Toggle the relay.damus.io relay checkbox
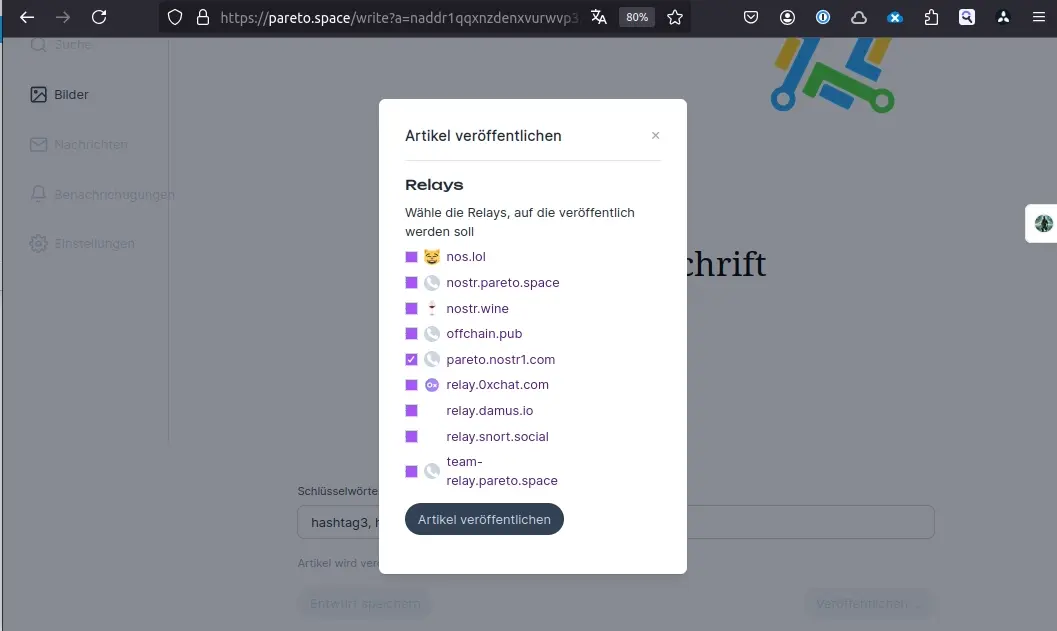Screen dimensions: 1057x631 [x=411, y=411]
